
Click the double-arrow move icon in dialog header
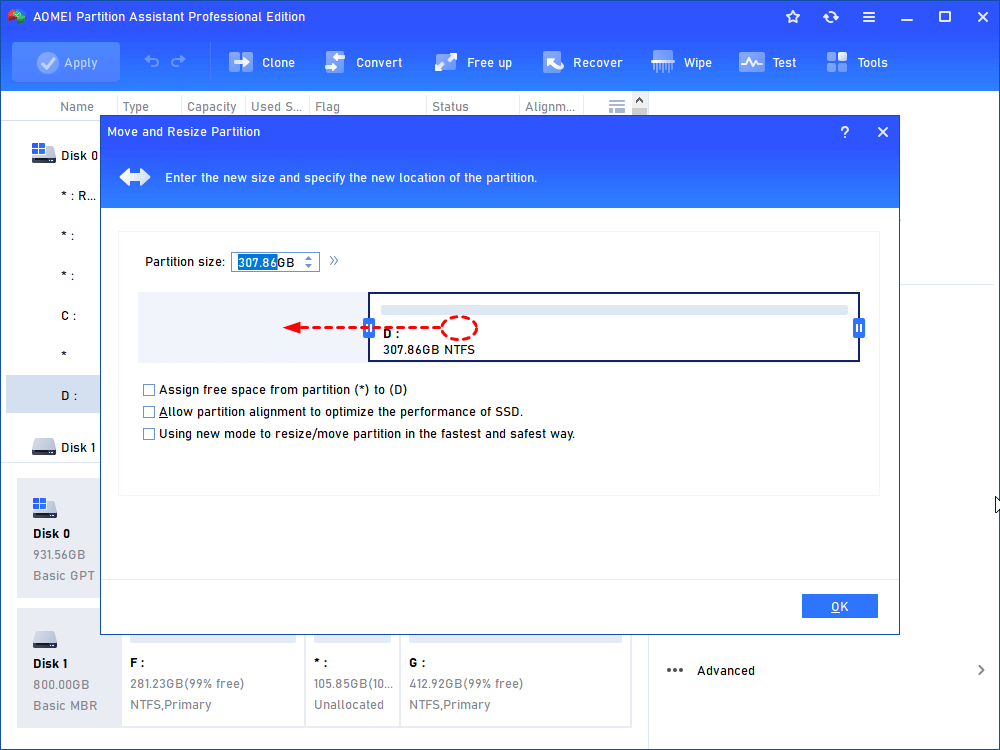(x=135, y=177)
